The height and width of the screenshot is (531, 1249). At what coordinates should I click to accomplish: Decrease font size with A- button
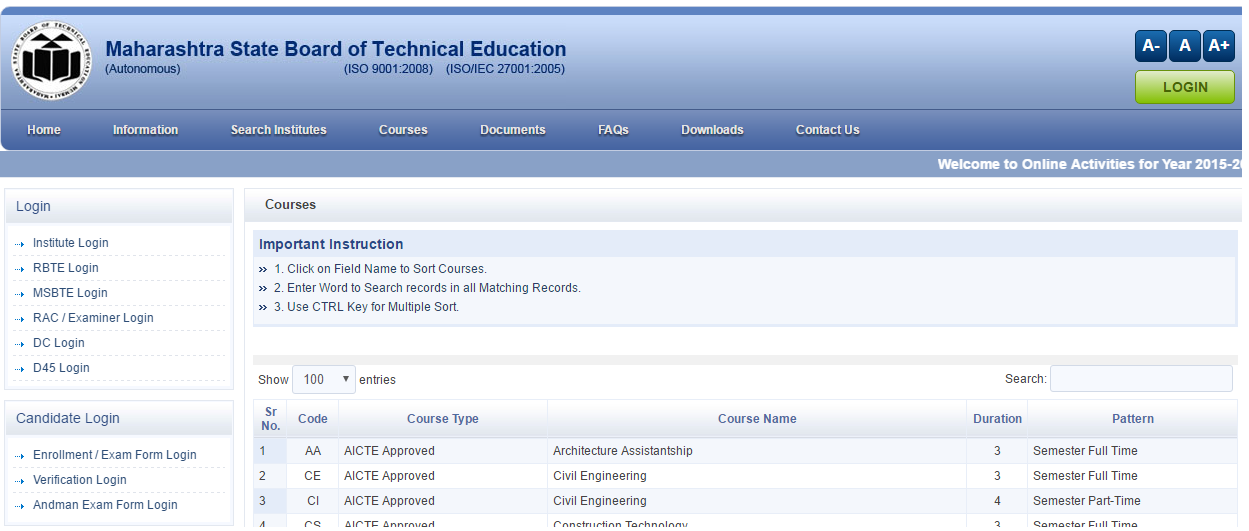pyautogui.click(x=1151, y=46)
